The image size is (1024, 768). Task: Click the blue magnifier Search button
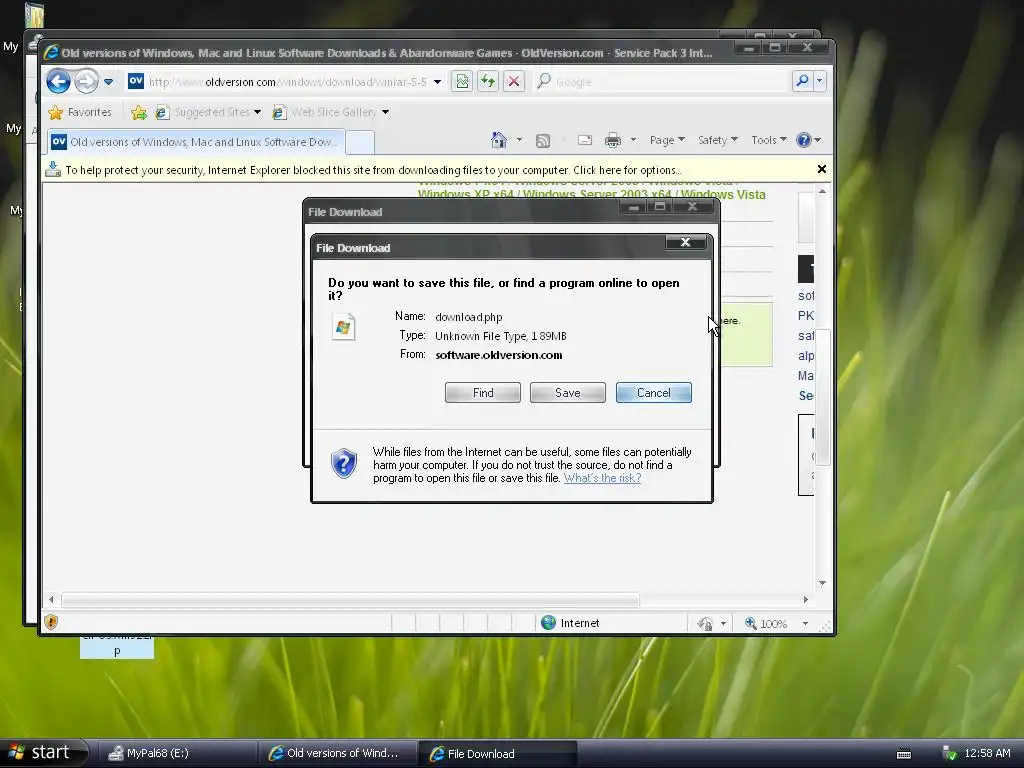tap(802, 81)
